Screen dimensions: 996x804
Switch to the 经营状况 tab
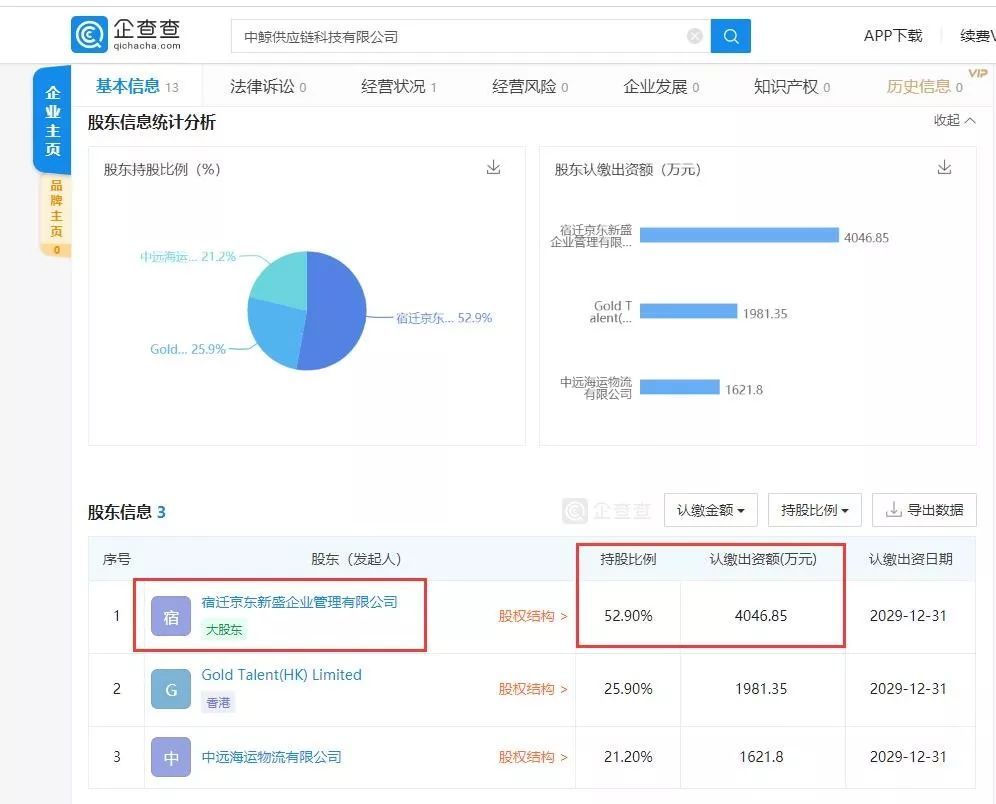pyautogui.click(x=398, y=86)
